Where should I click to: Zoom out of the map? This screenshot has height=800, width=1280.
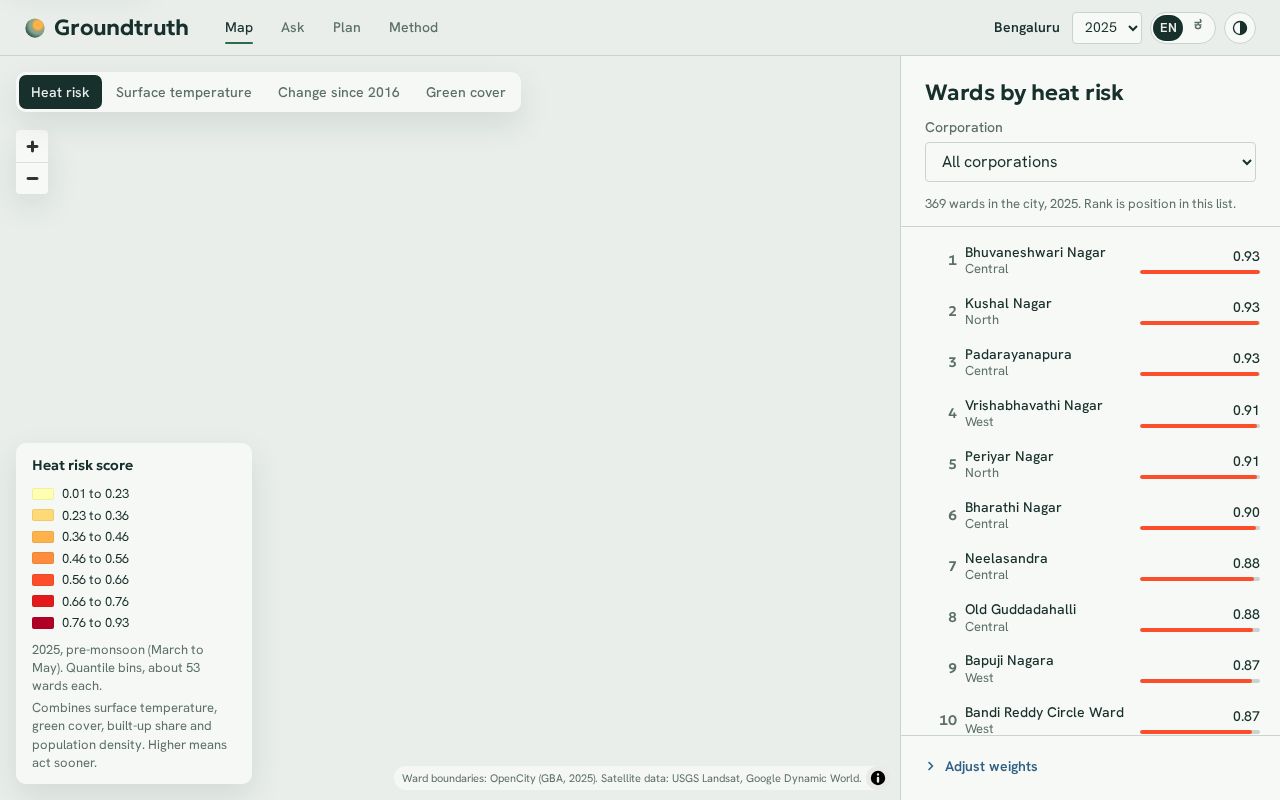click(32, 178)
